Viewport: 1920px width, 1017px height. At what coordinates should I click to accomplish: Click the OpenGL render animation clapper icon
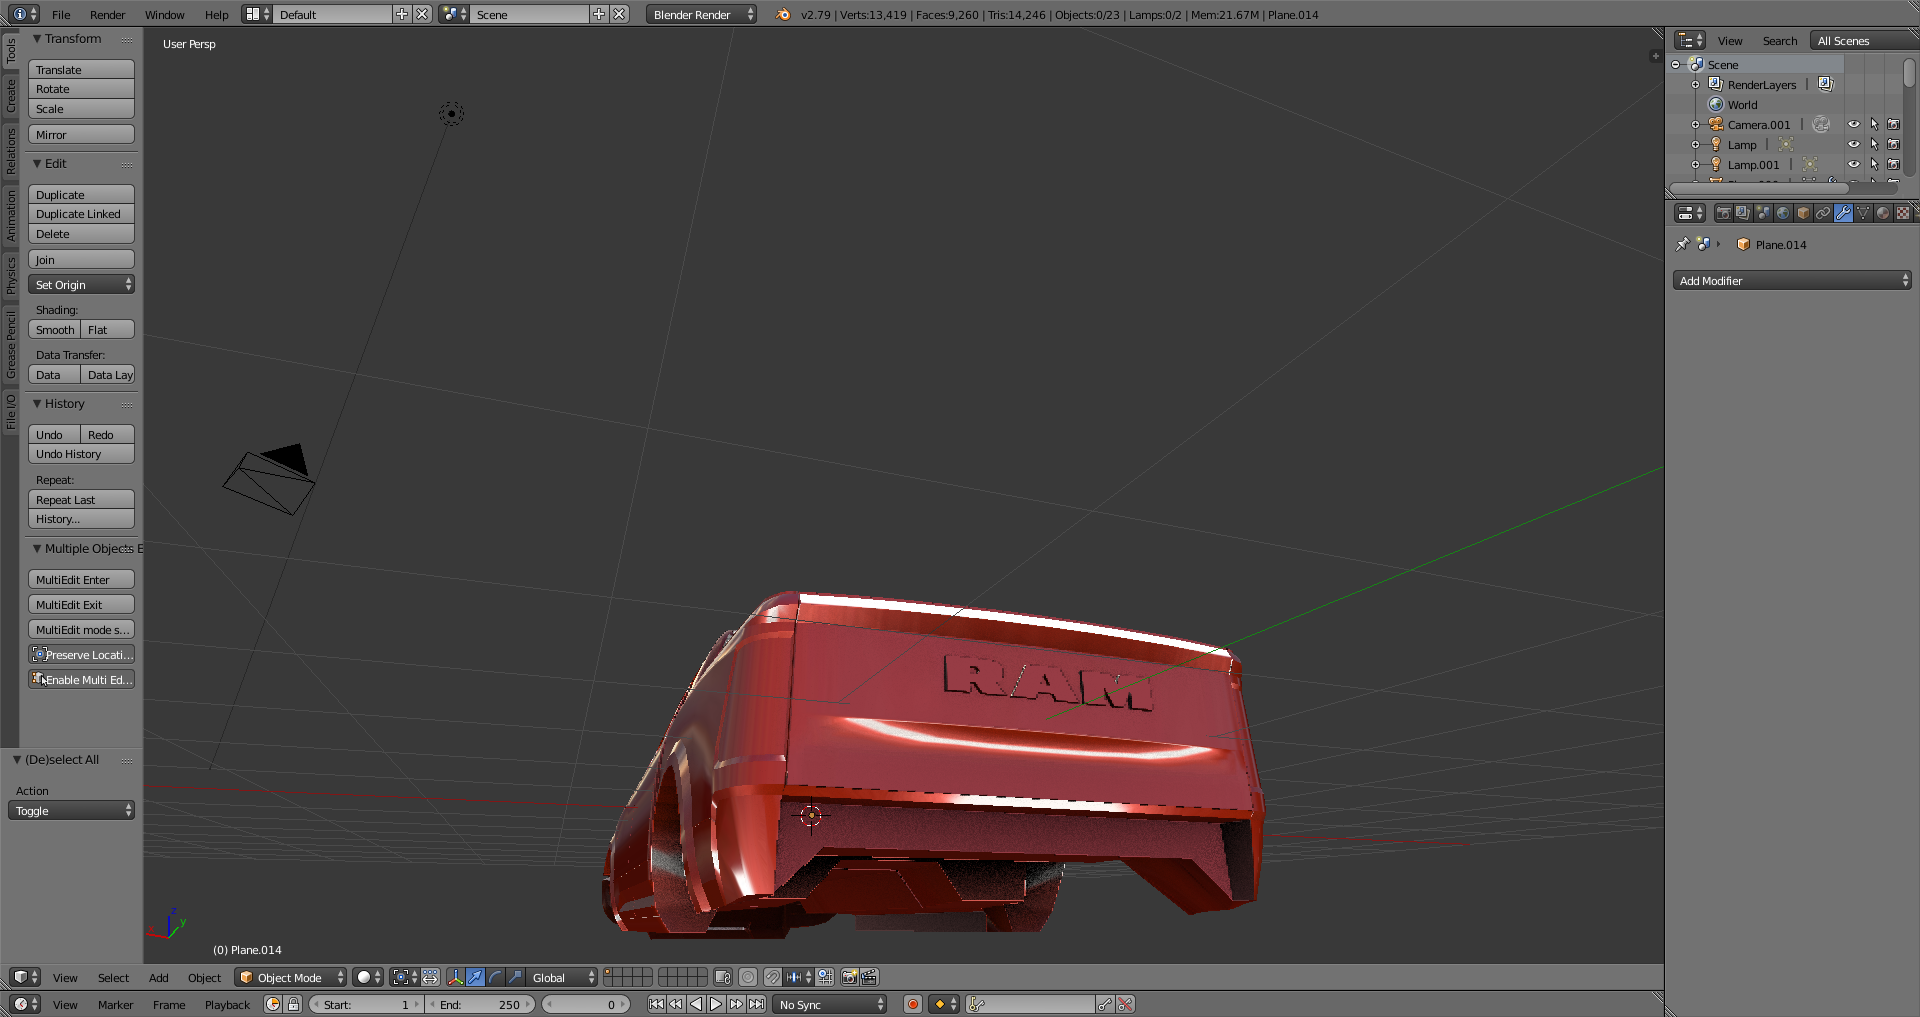[869, 977]
